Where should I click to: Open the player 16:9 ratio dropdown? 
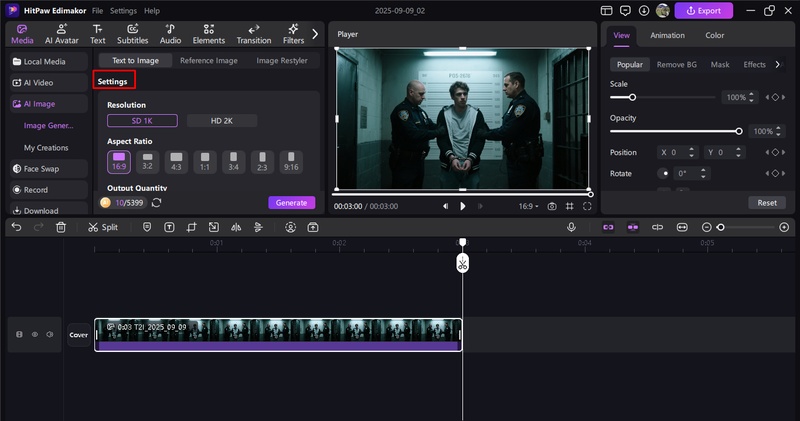[x=529, y=206]
